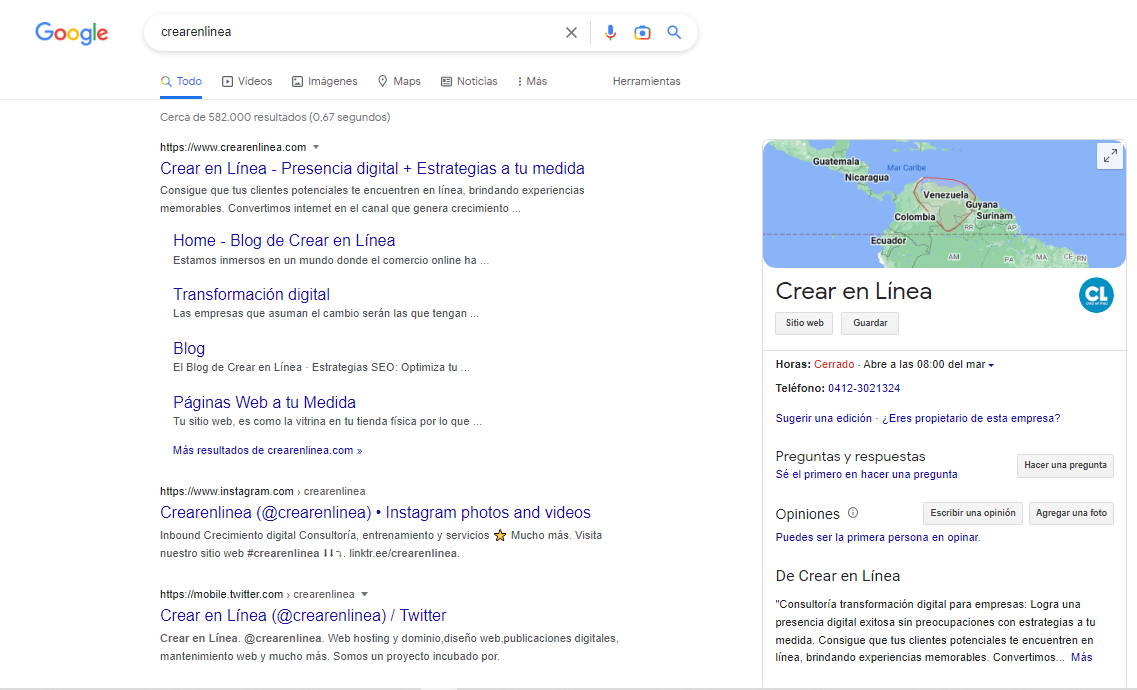1137x690 pixels.
Task: Open the Más search filters menu
Action: (x=532, y=81)
